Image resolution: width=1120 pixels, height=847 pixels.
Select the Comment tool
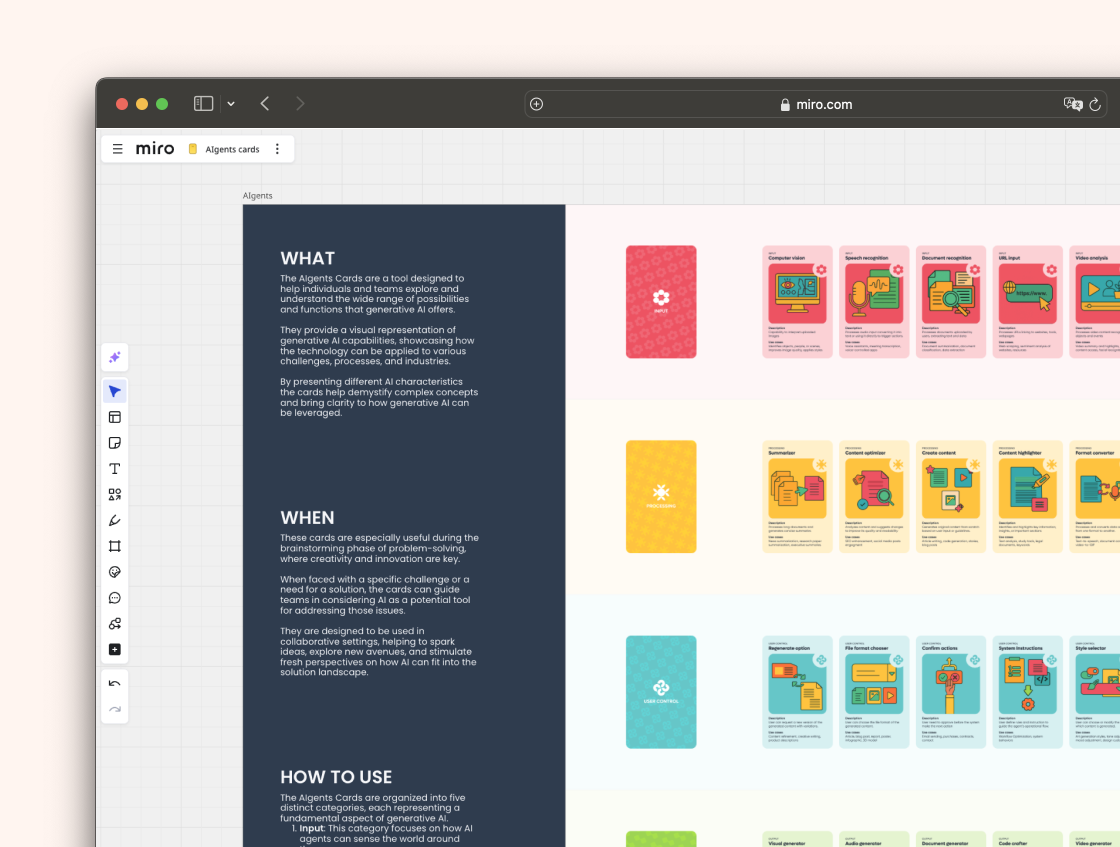tap(114, 598)
